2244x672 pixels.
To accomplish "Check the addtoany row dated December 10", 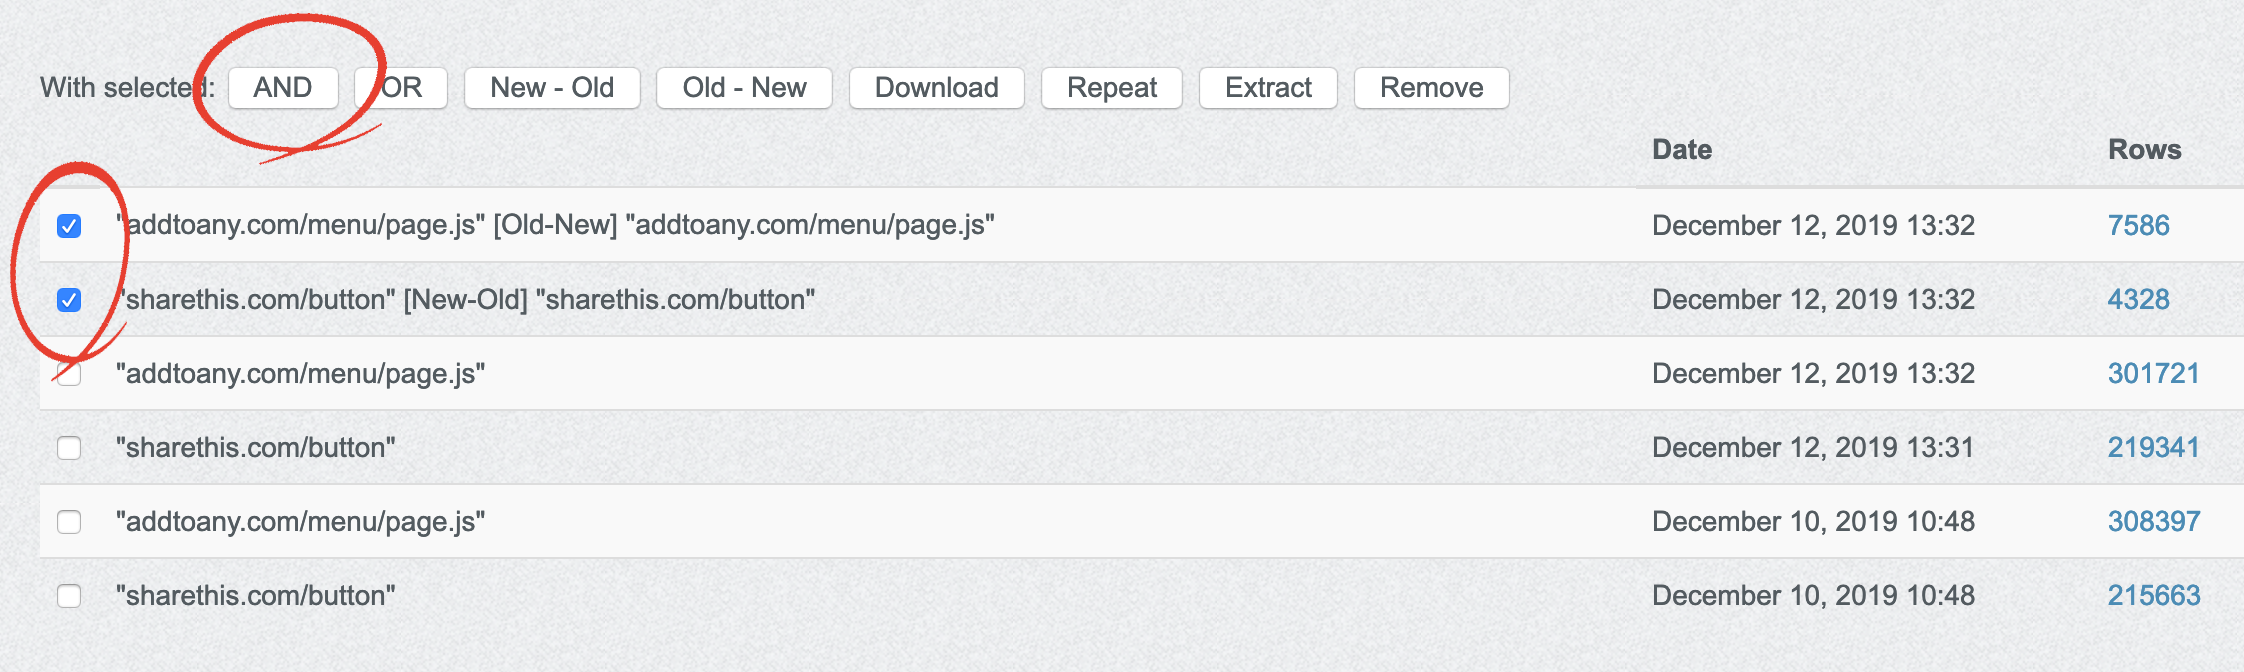I will pyautogui.click(x=69, y=522).
